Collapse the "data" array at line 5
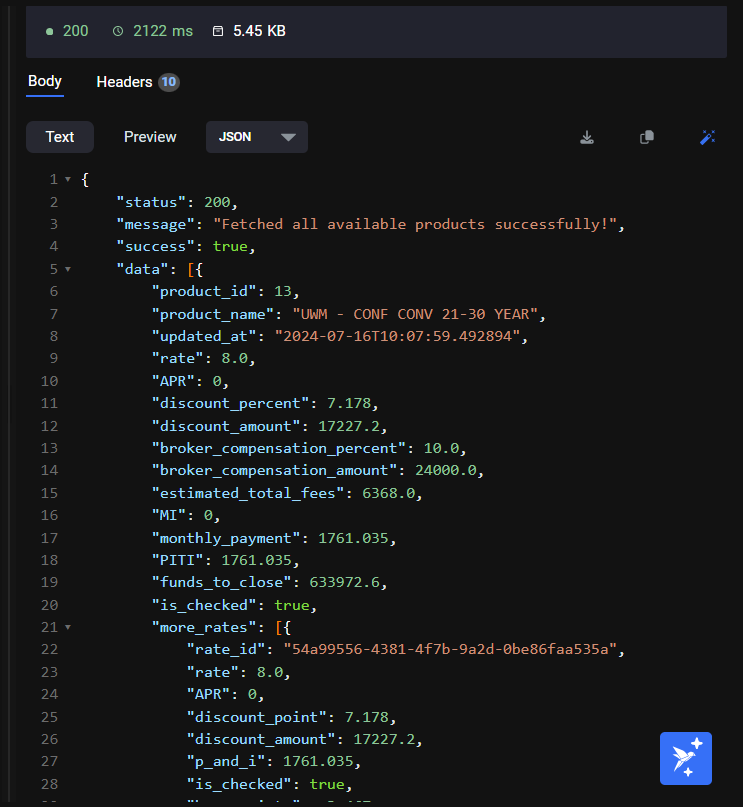The height and width of the screenshot is (807, 743). [x=67, y=269]
